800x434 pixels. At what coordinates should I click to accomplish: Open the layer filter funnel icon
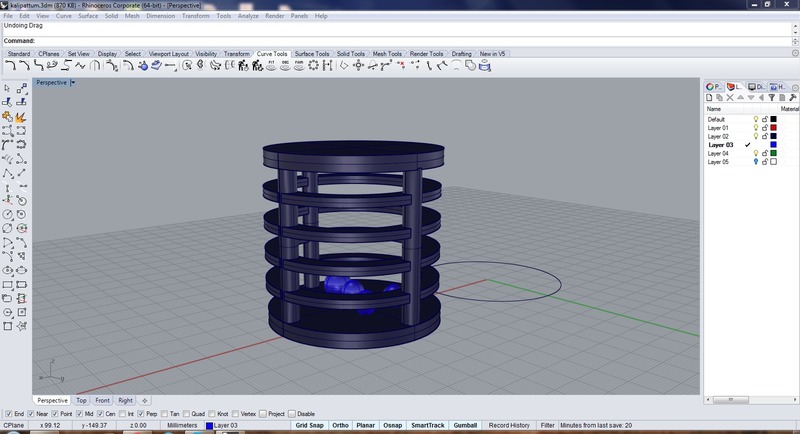point(771,97)
